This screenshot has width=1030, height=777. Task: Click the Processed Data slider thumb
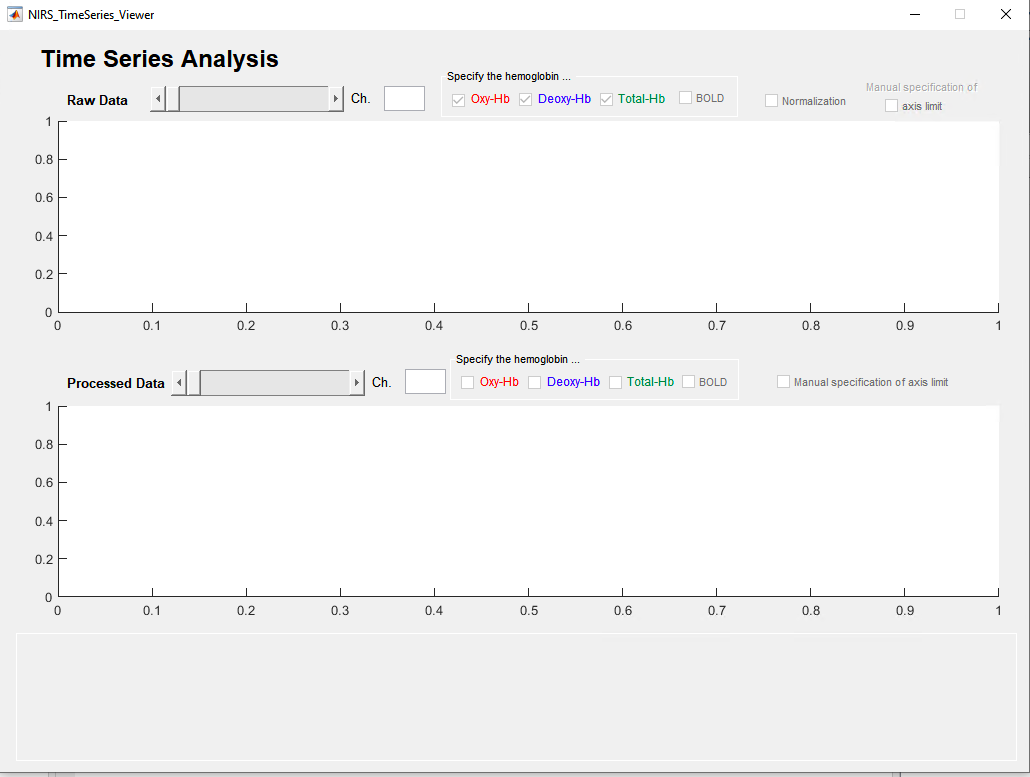[x=193, y=383]
